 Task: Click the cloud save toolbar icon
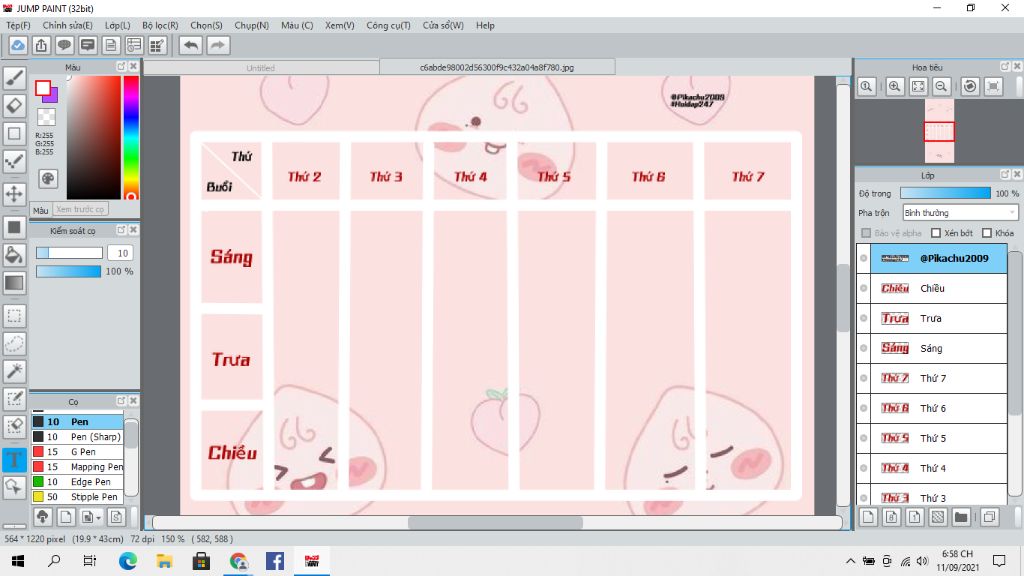[x=18, y=45]
